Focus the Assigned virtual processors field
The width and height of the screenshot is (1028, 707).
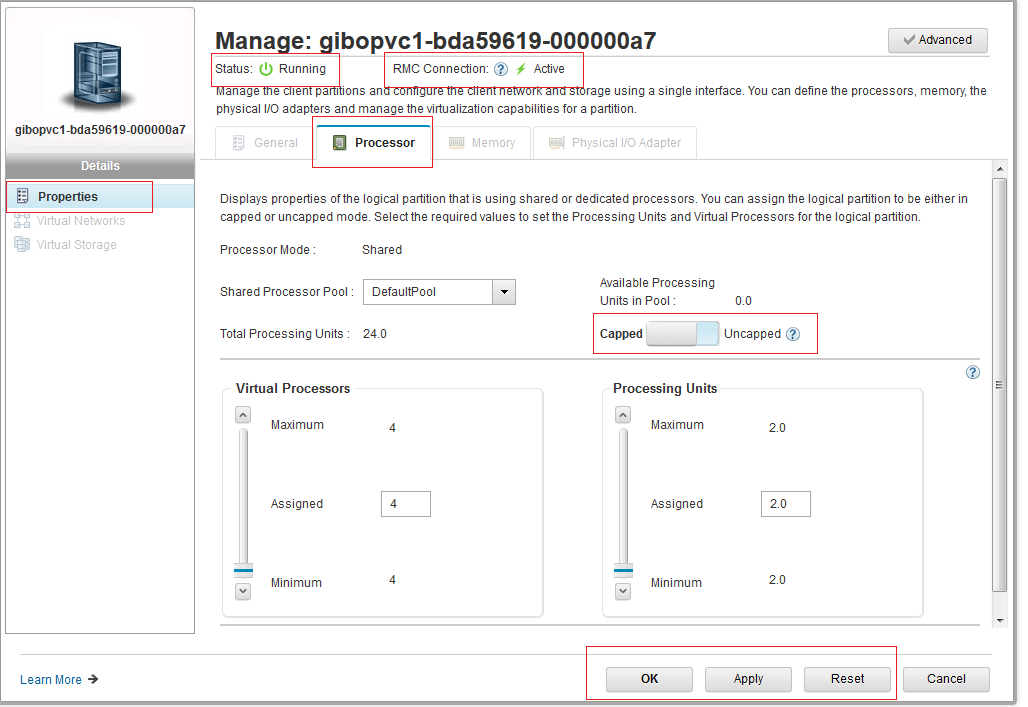point(406,504)
